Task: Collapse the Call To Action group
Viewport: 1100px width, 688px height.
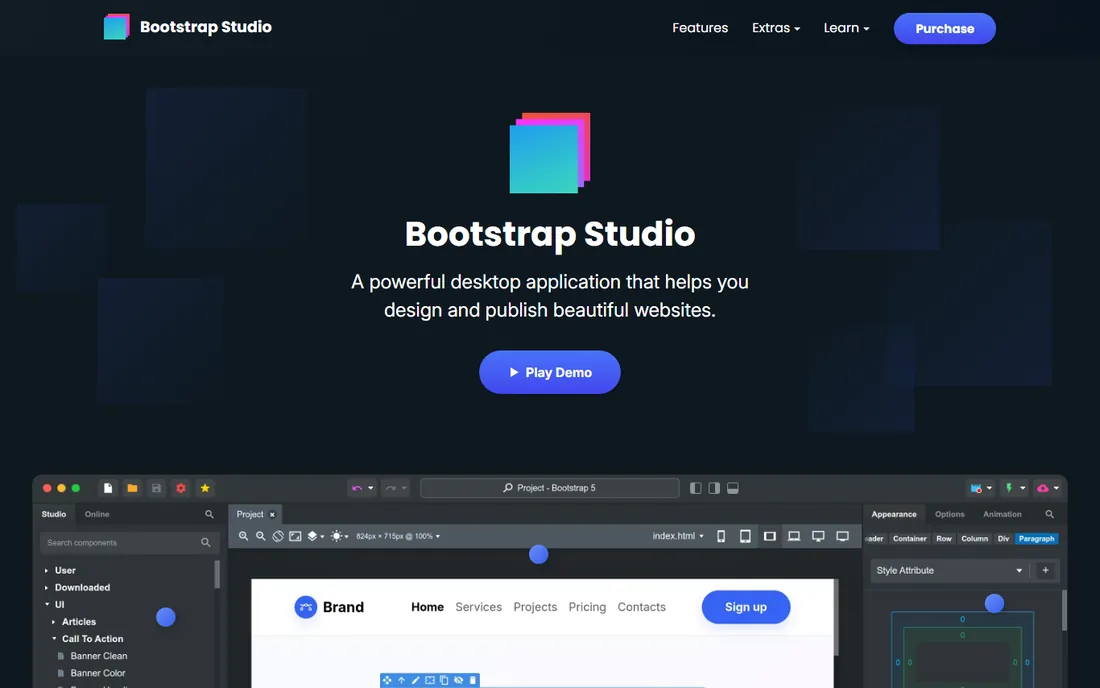Action: [54, 639]
